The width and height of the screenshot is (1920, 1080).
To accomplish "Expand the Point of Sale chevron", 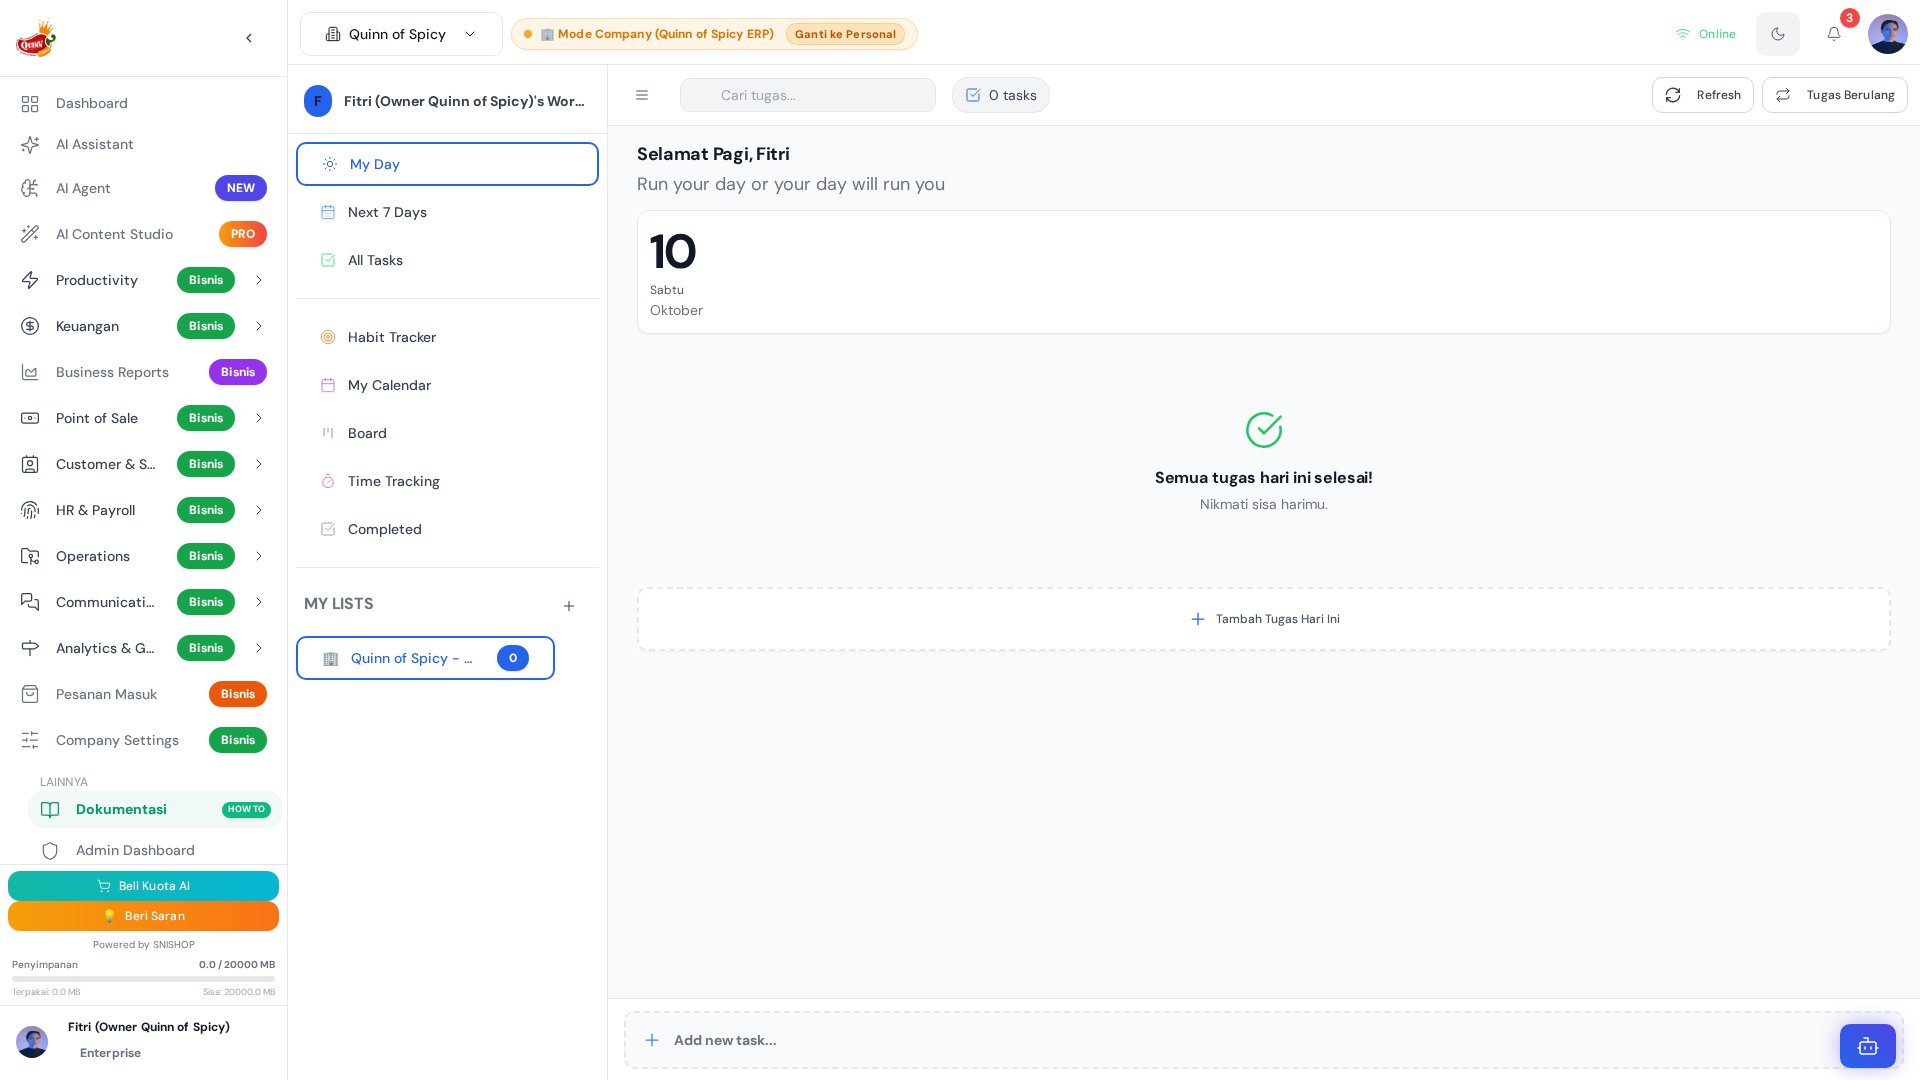I will point(259,418).
